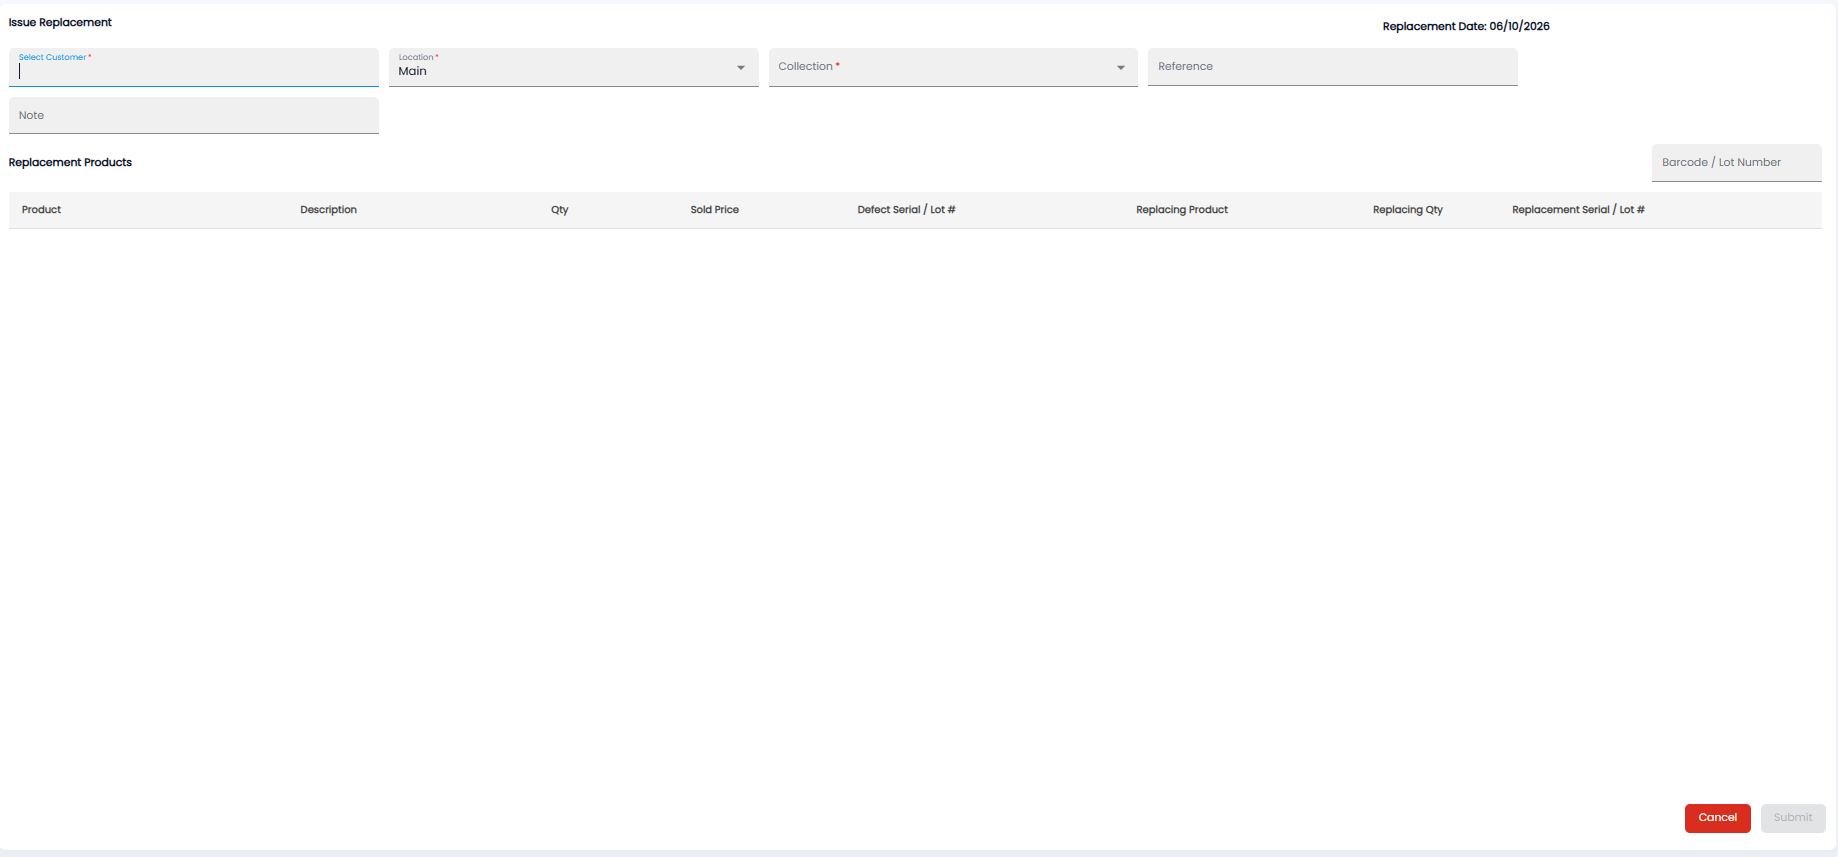Click into the Reference field
The height and width of the screenshot is (857, 1838).
click(1333, 67)
